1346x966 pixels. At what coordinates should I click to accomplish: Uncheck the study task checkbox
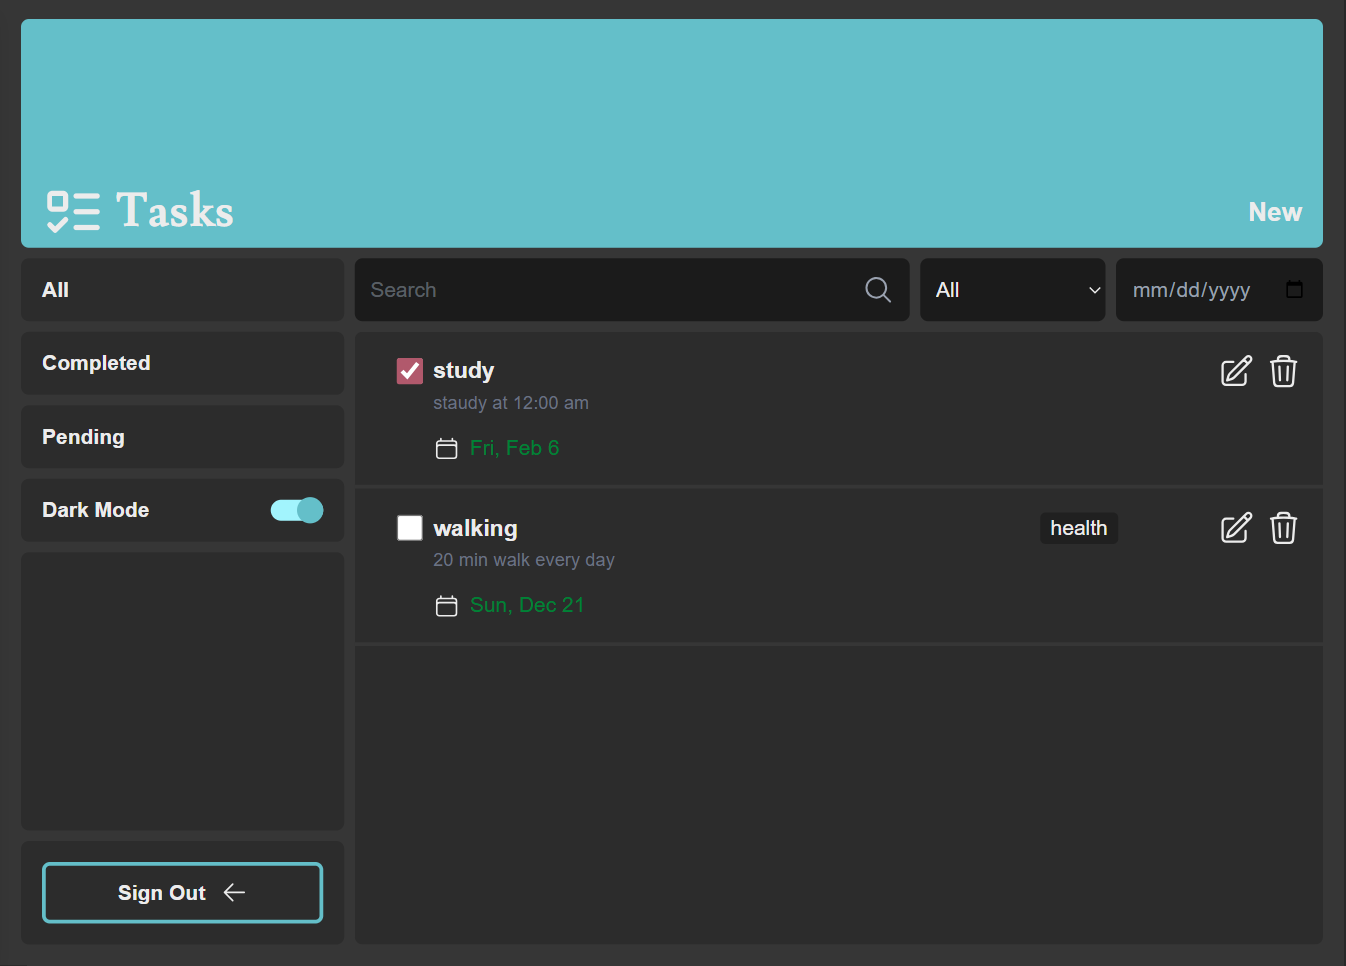(410, 371)
